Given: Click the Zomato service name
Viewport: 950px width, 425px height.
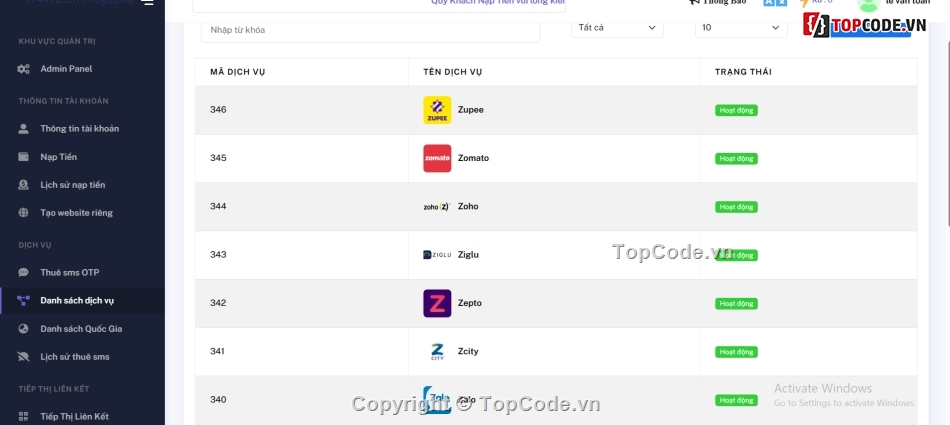Looking at the screenshot, I should pyautogui.click(x=473, y=158).
